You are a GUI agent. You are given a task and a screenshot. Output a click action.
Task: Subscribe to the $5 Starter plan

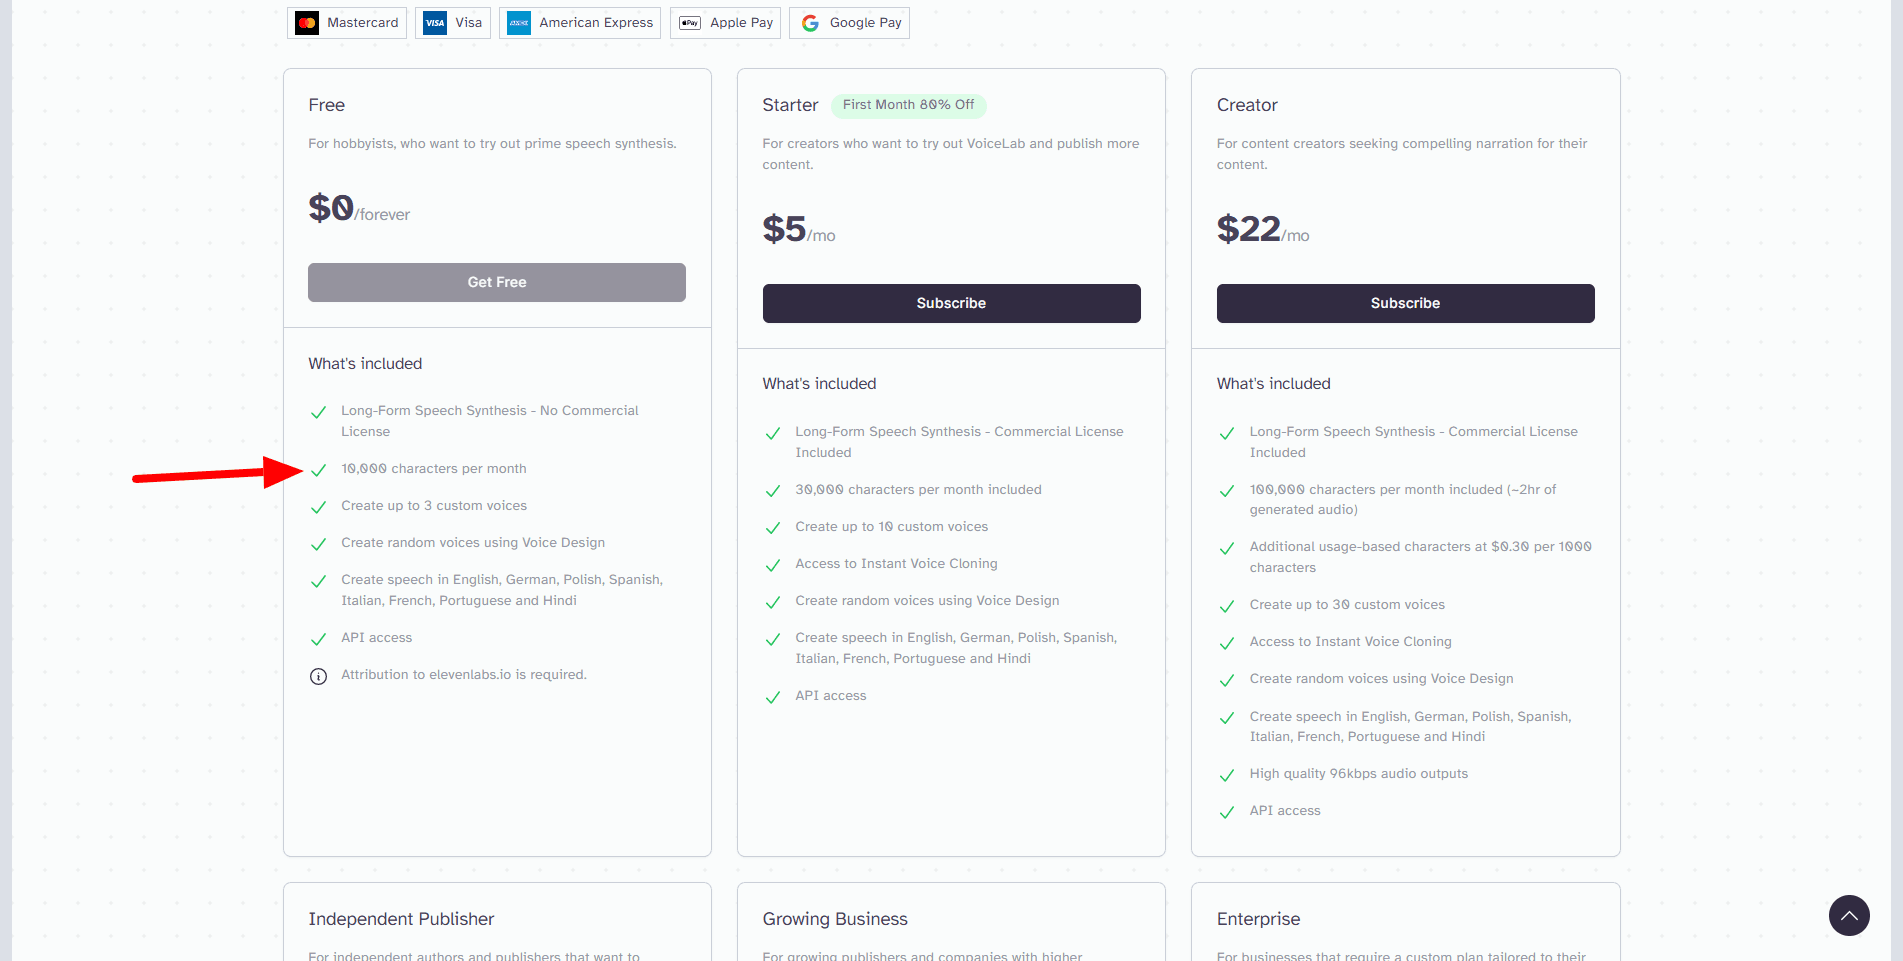tap(951, 303)
